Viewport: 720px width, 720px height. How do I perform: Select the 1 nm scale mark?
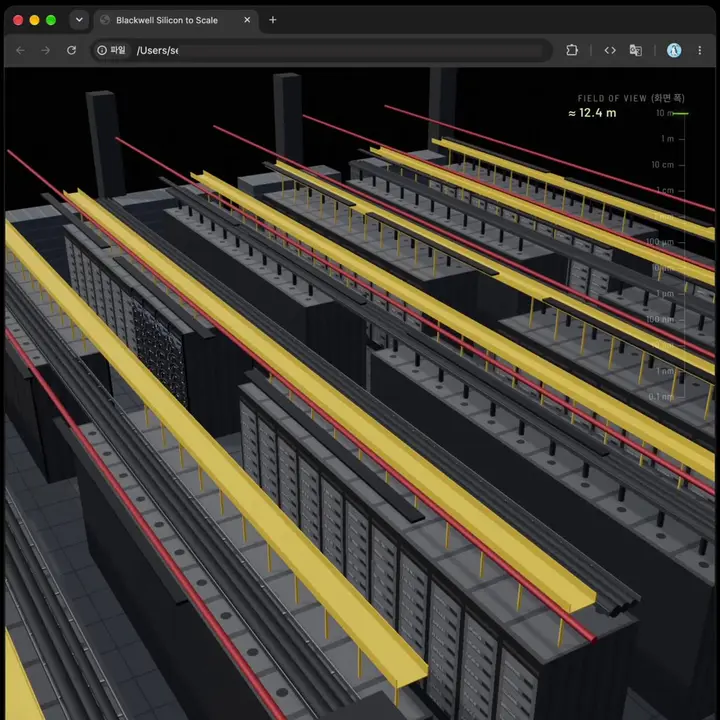[x=665, y=371]
